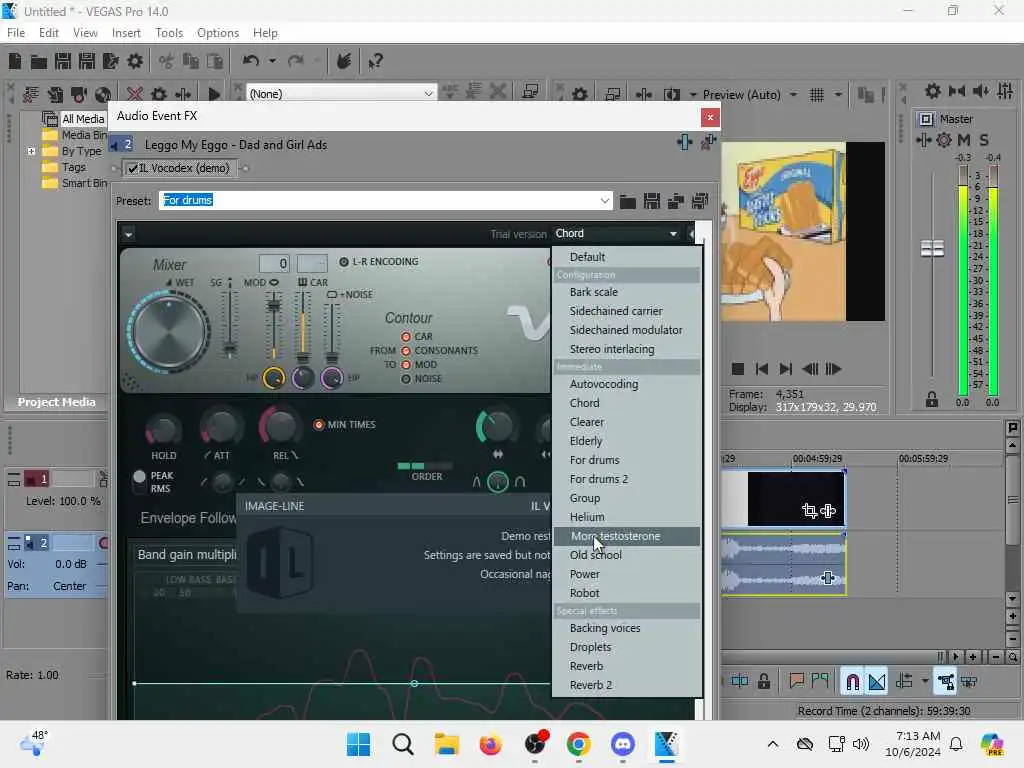Toggle the IL Vocodex (demo) checkbox

[133, 168]
